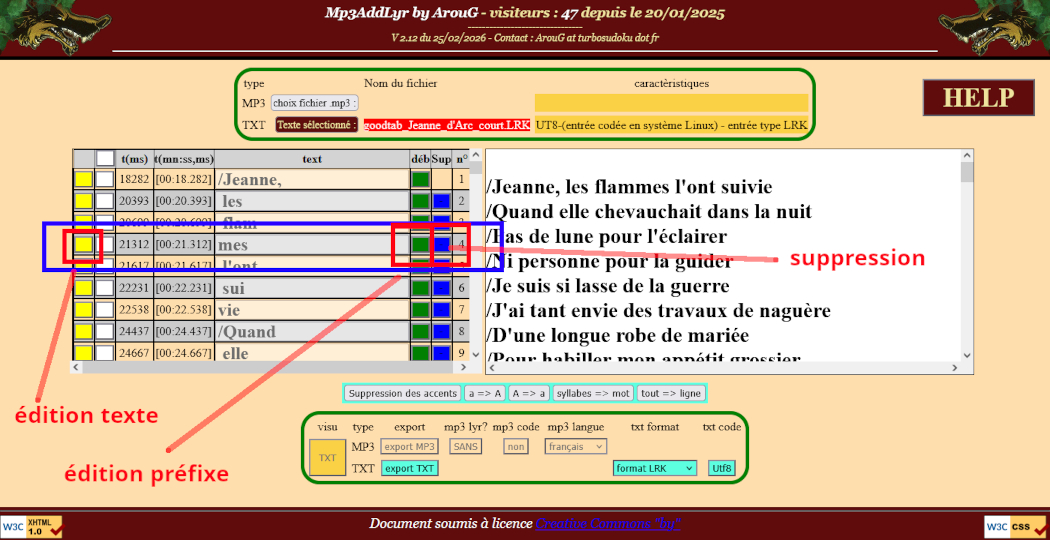Viewport: 1050px width, 540px height.
Task: Click blue Sup delete square for 'les'
Action: tap(441, 201)
